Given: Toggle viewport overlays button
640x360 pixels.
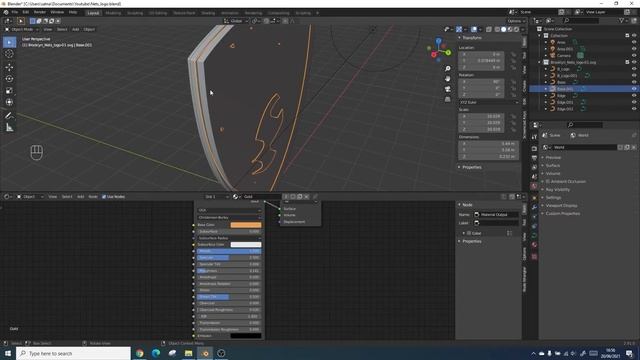Looking at the screenshot, I should (x=474, y=29).
